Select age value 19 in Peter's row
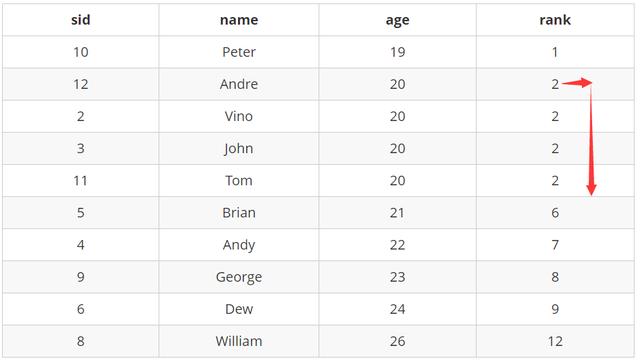The height and width of the screenshot is (361, 640). coord(397,52)
